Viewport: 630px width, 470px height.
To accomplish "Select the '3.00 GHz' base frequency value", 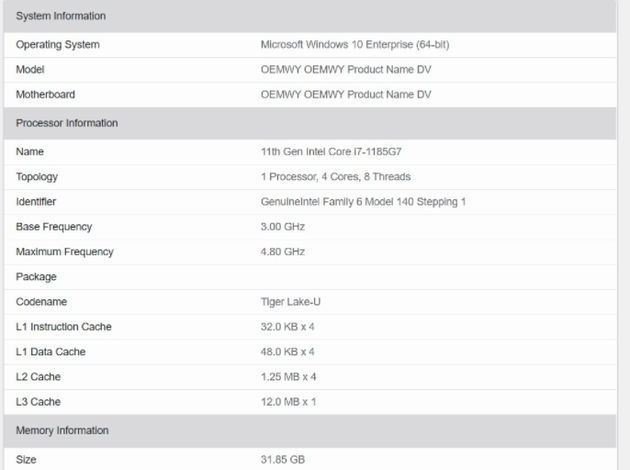I will (x=282, y=227).
